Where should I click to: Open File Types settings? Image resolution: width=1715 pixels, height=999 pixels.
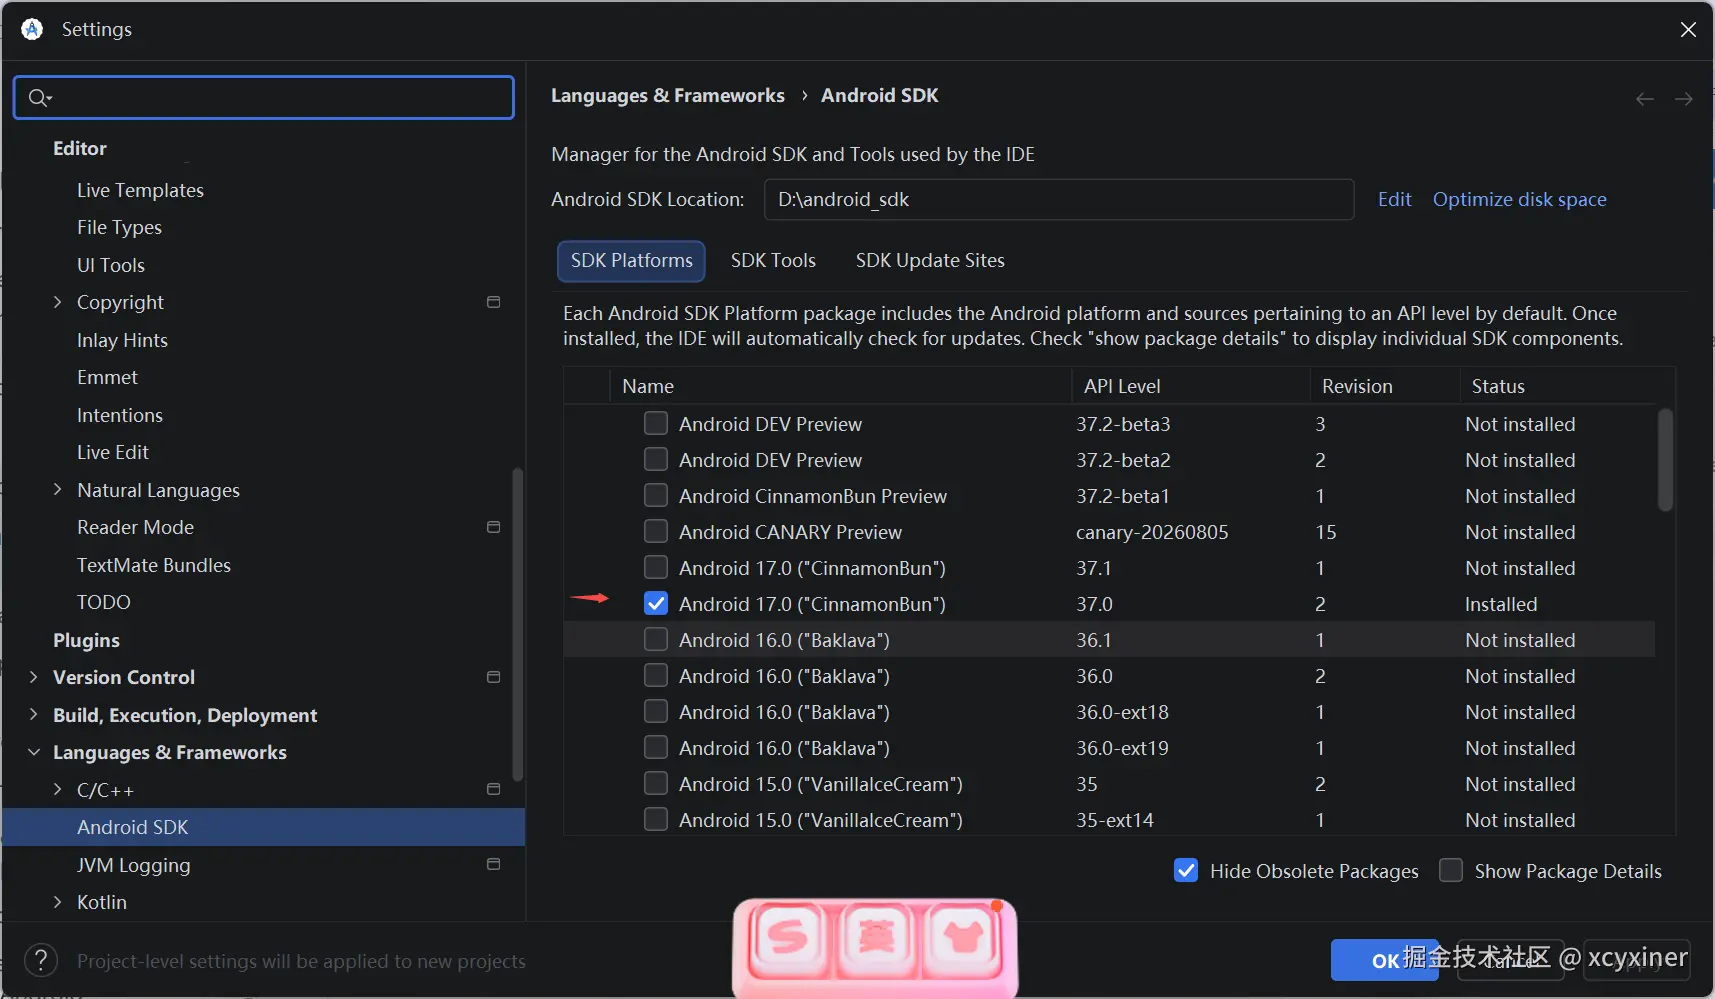click(x=119, y=227)
